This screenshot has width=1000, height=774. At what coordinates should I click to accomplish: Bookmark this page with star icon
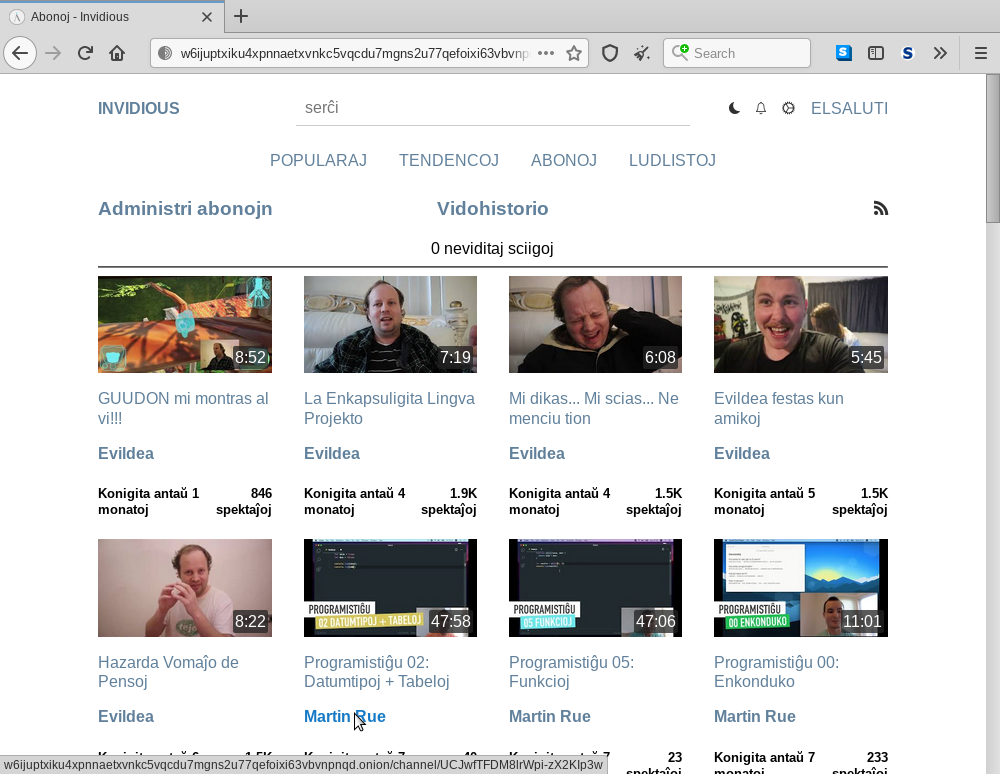coord(574,53)
